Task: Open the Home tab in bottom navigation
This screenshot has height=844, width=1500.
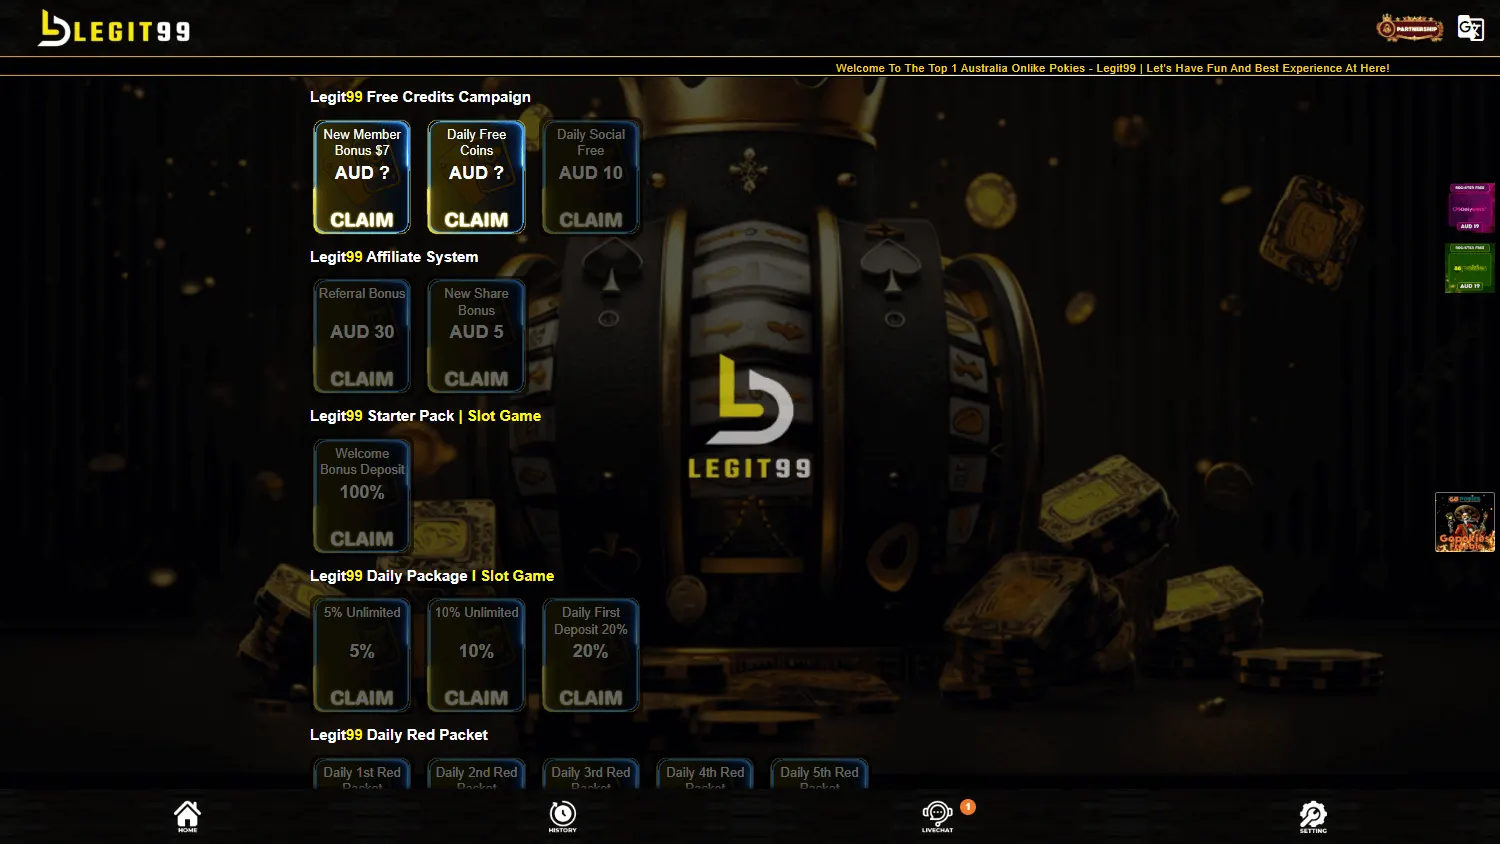Action: pos(187,816)
